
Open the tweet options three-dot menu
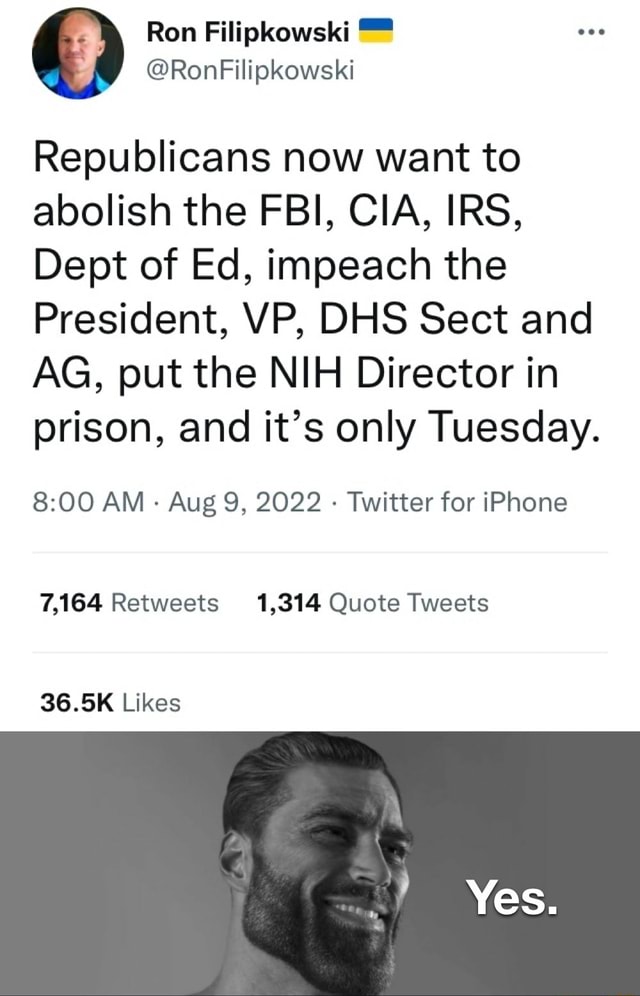(590, 30)
